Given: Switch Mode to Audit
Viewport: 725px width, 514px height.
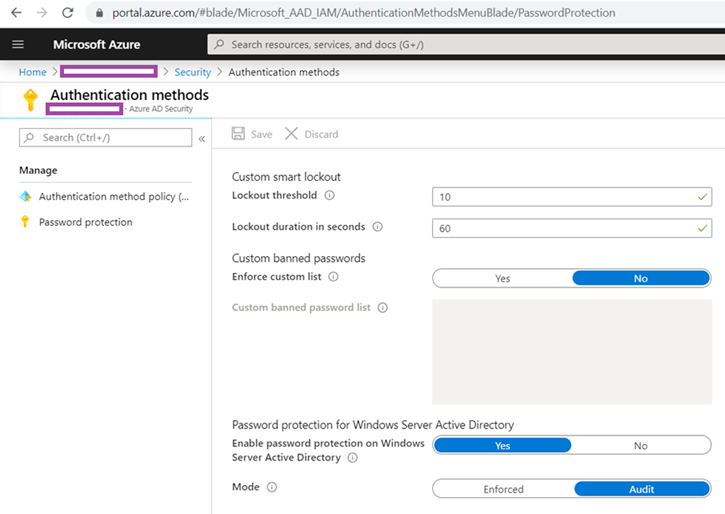Looking at the screenshot, I should coord(642,489).
